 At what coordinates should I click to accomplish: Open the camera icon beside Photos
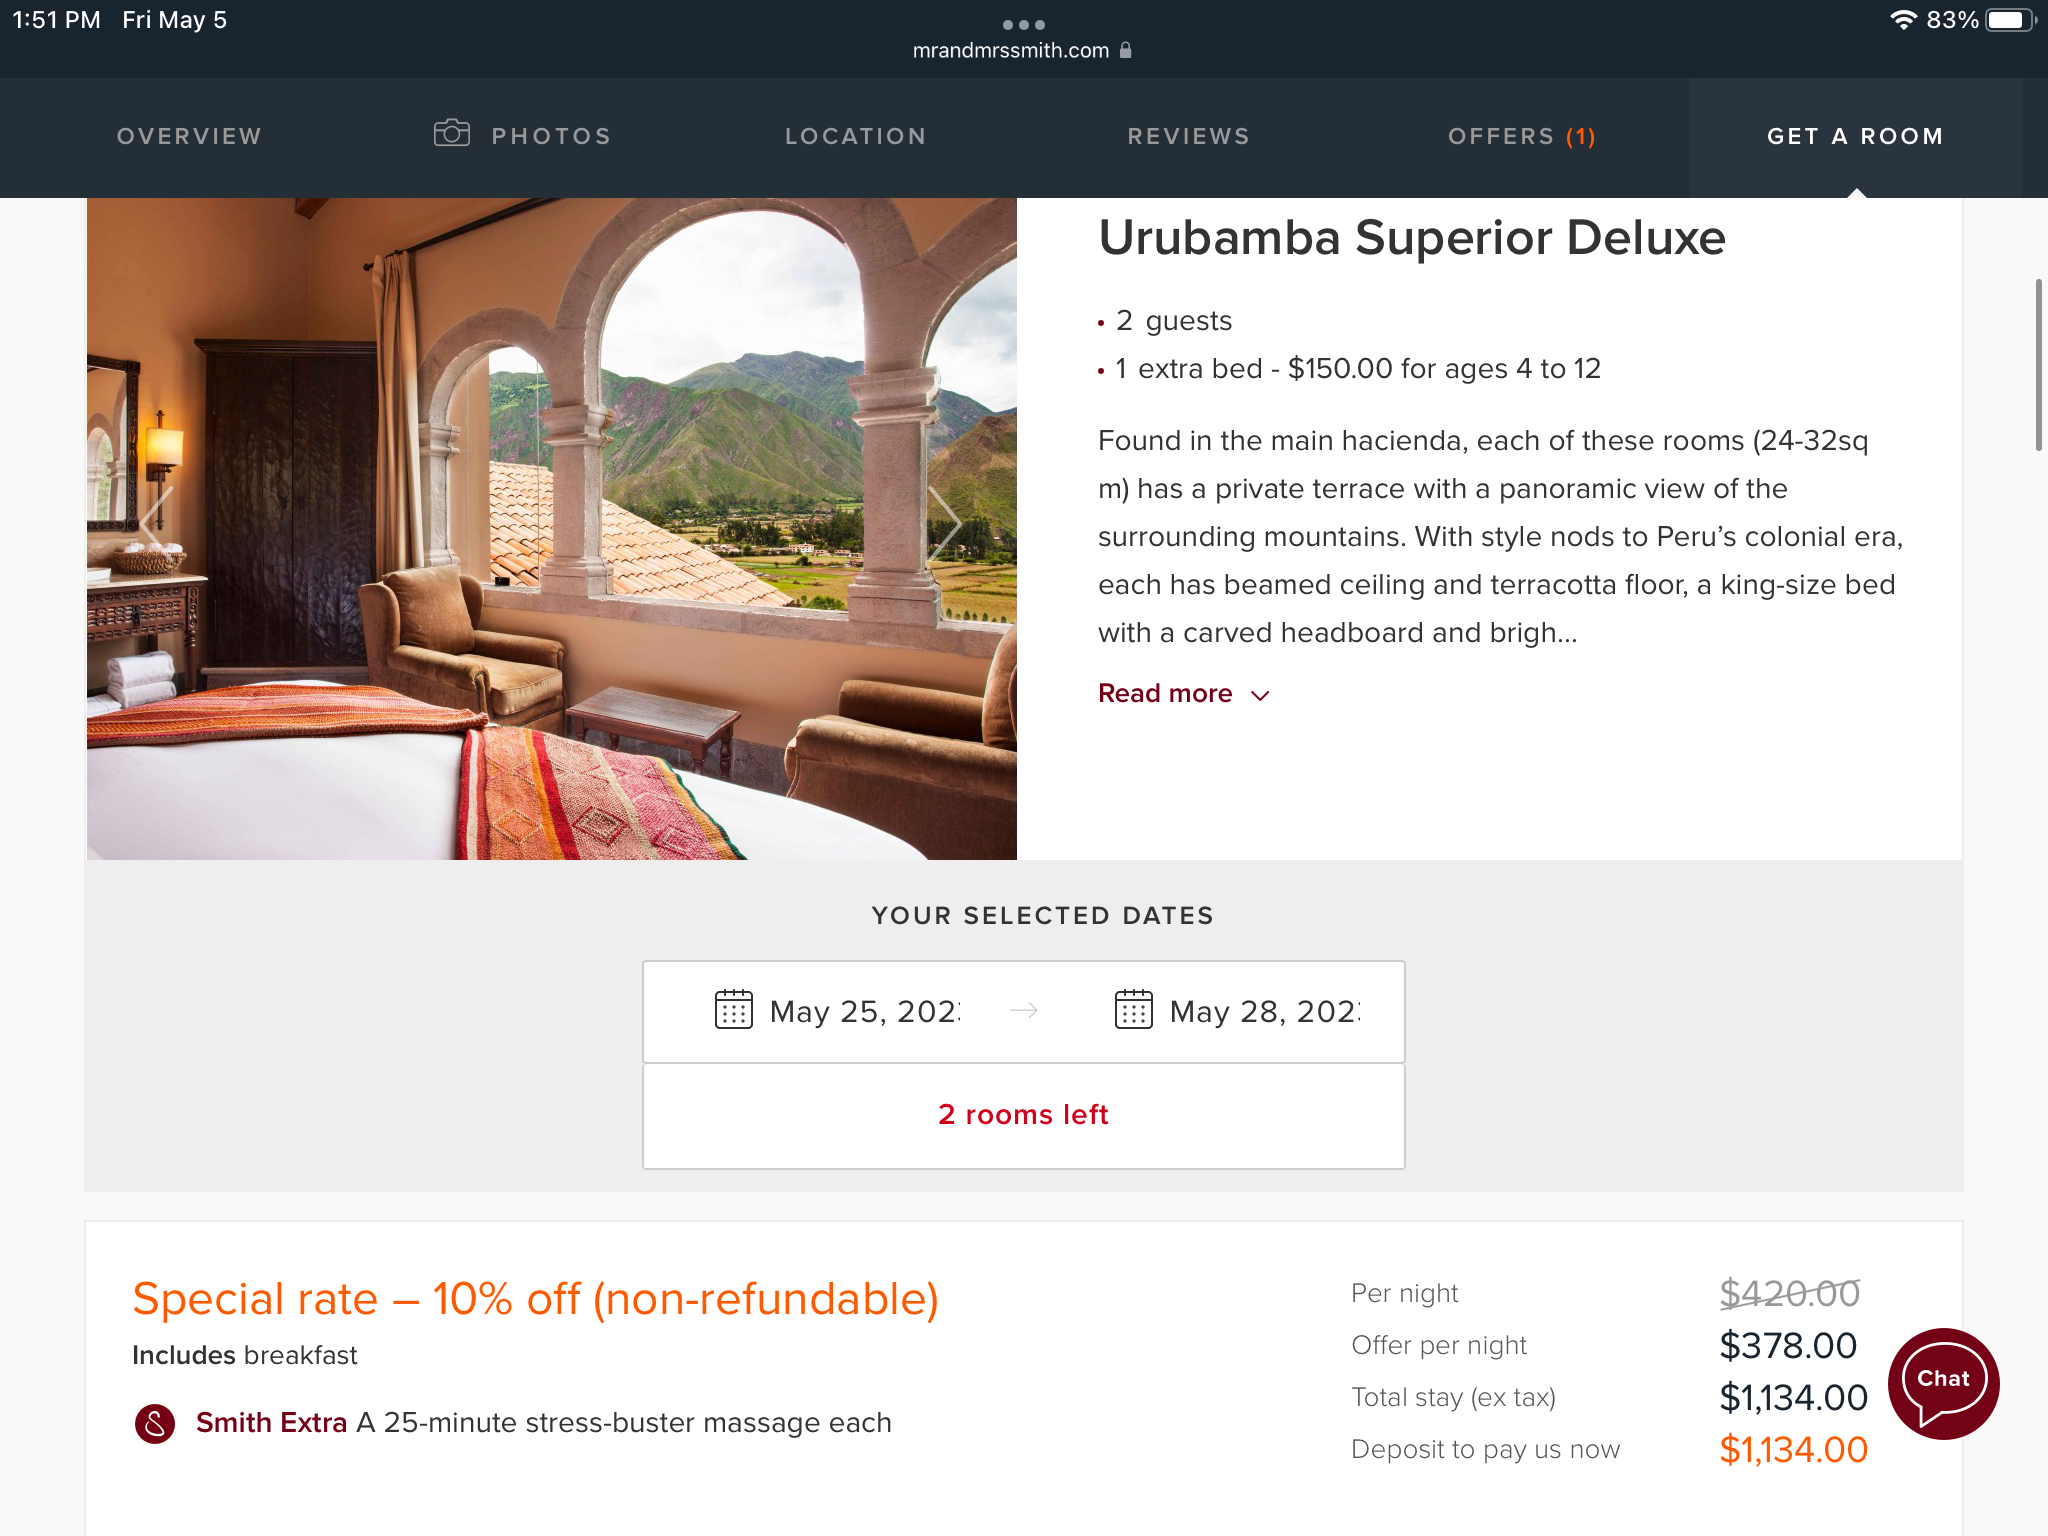pos(452,133)
